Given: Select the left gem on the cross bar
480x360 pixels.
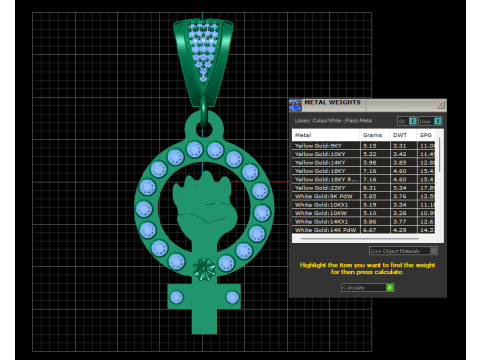Looking at the screenshot, I should click(x=176, y=297).
